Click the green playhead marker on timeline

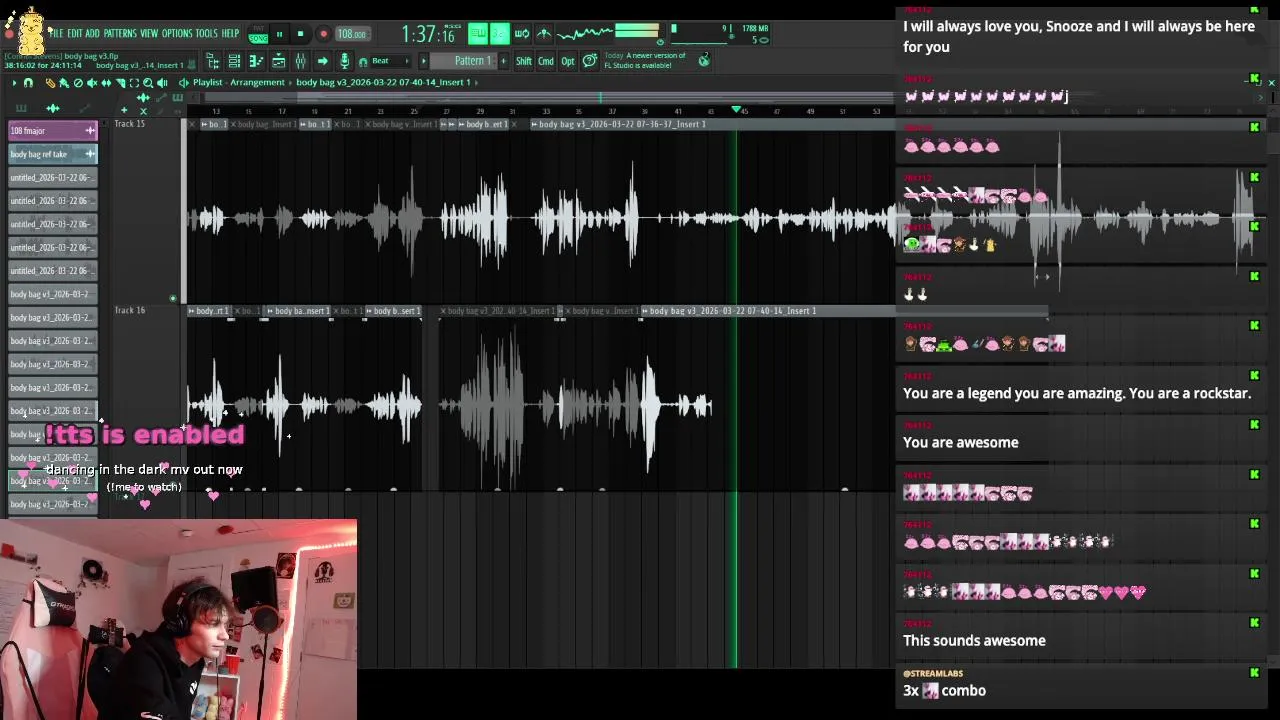tap(737, 109)
